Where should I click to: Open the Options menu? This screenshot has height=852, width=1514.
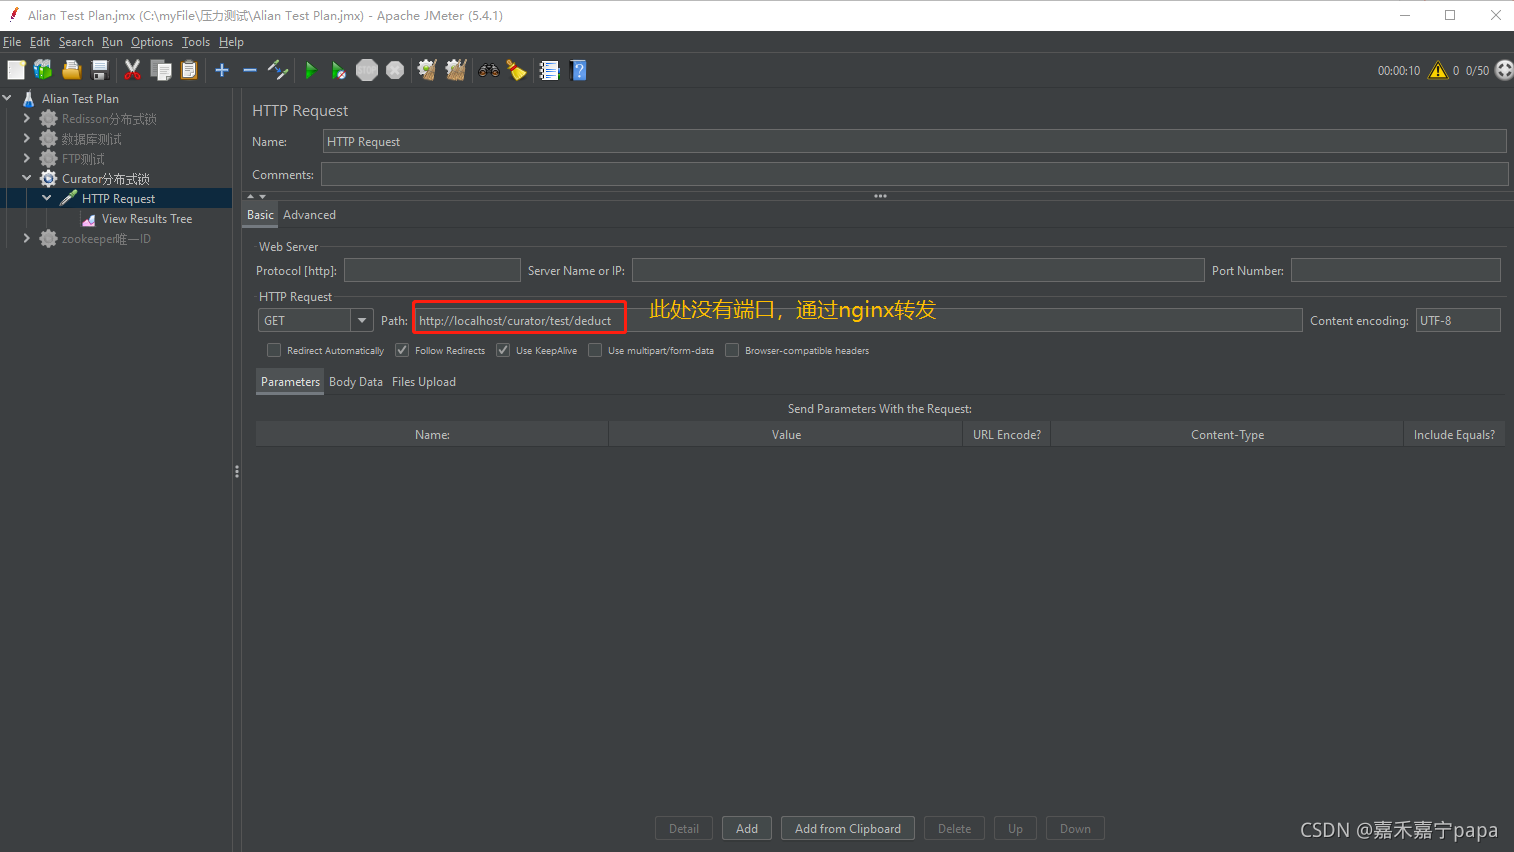(x=152, y=42)
